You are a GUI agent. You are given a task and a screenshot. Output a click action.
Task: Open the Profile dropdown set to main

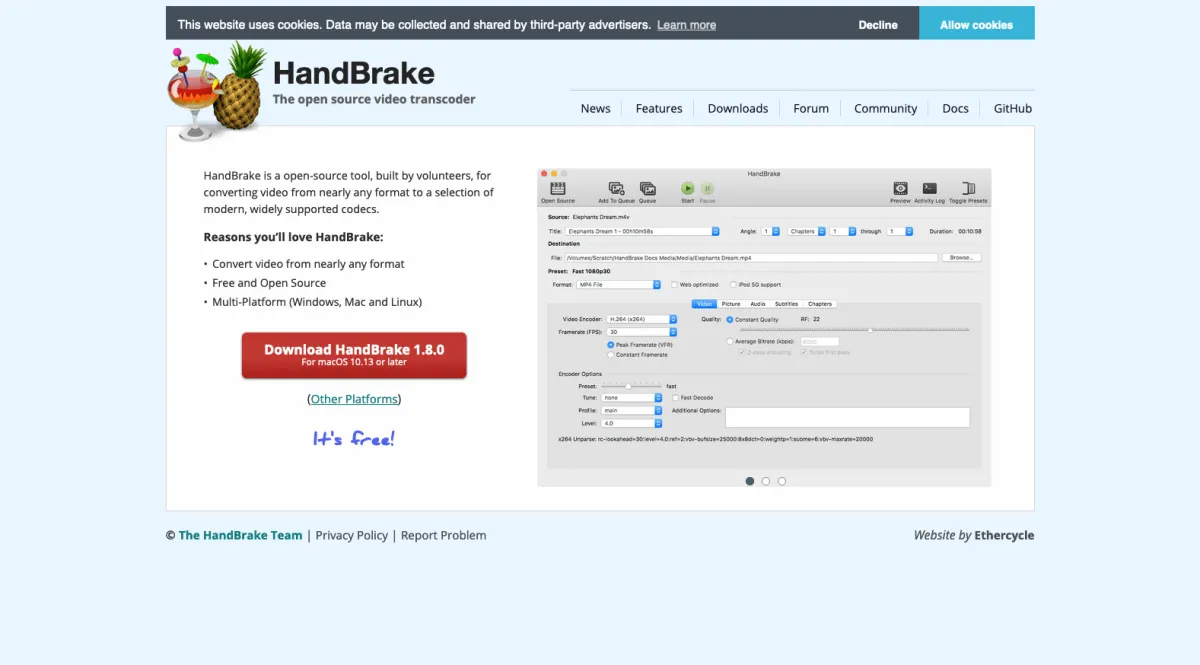(x=632, y=410)
